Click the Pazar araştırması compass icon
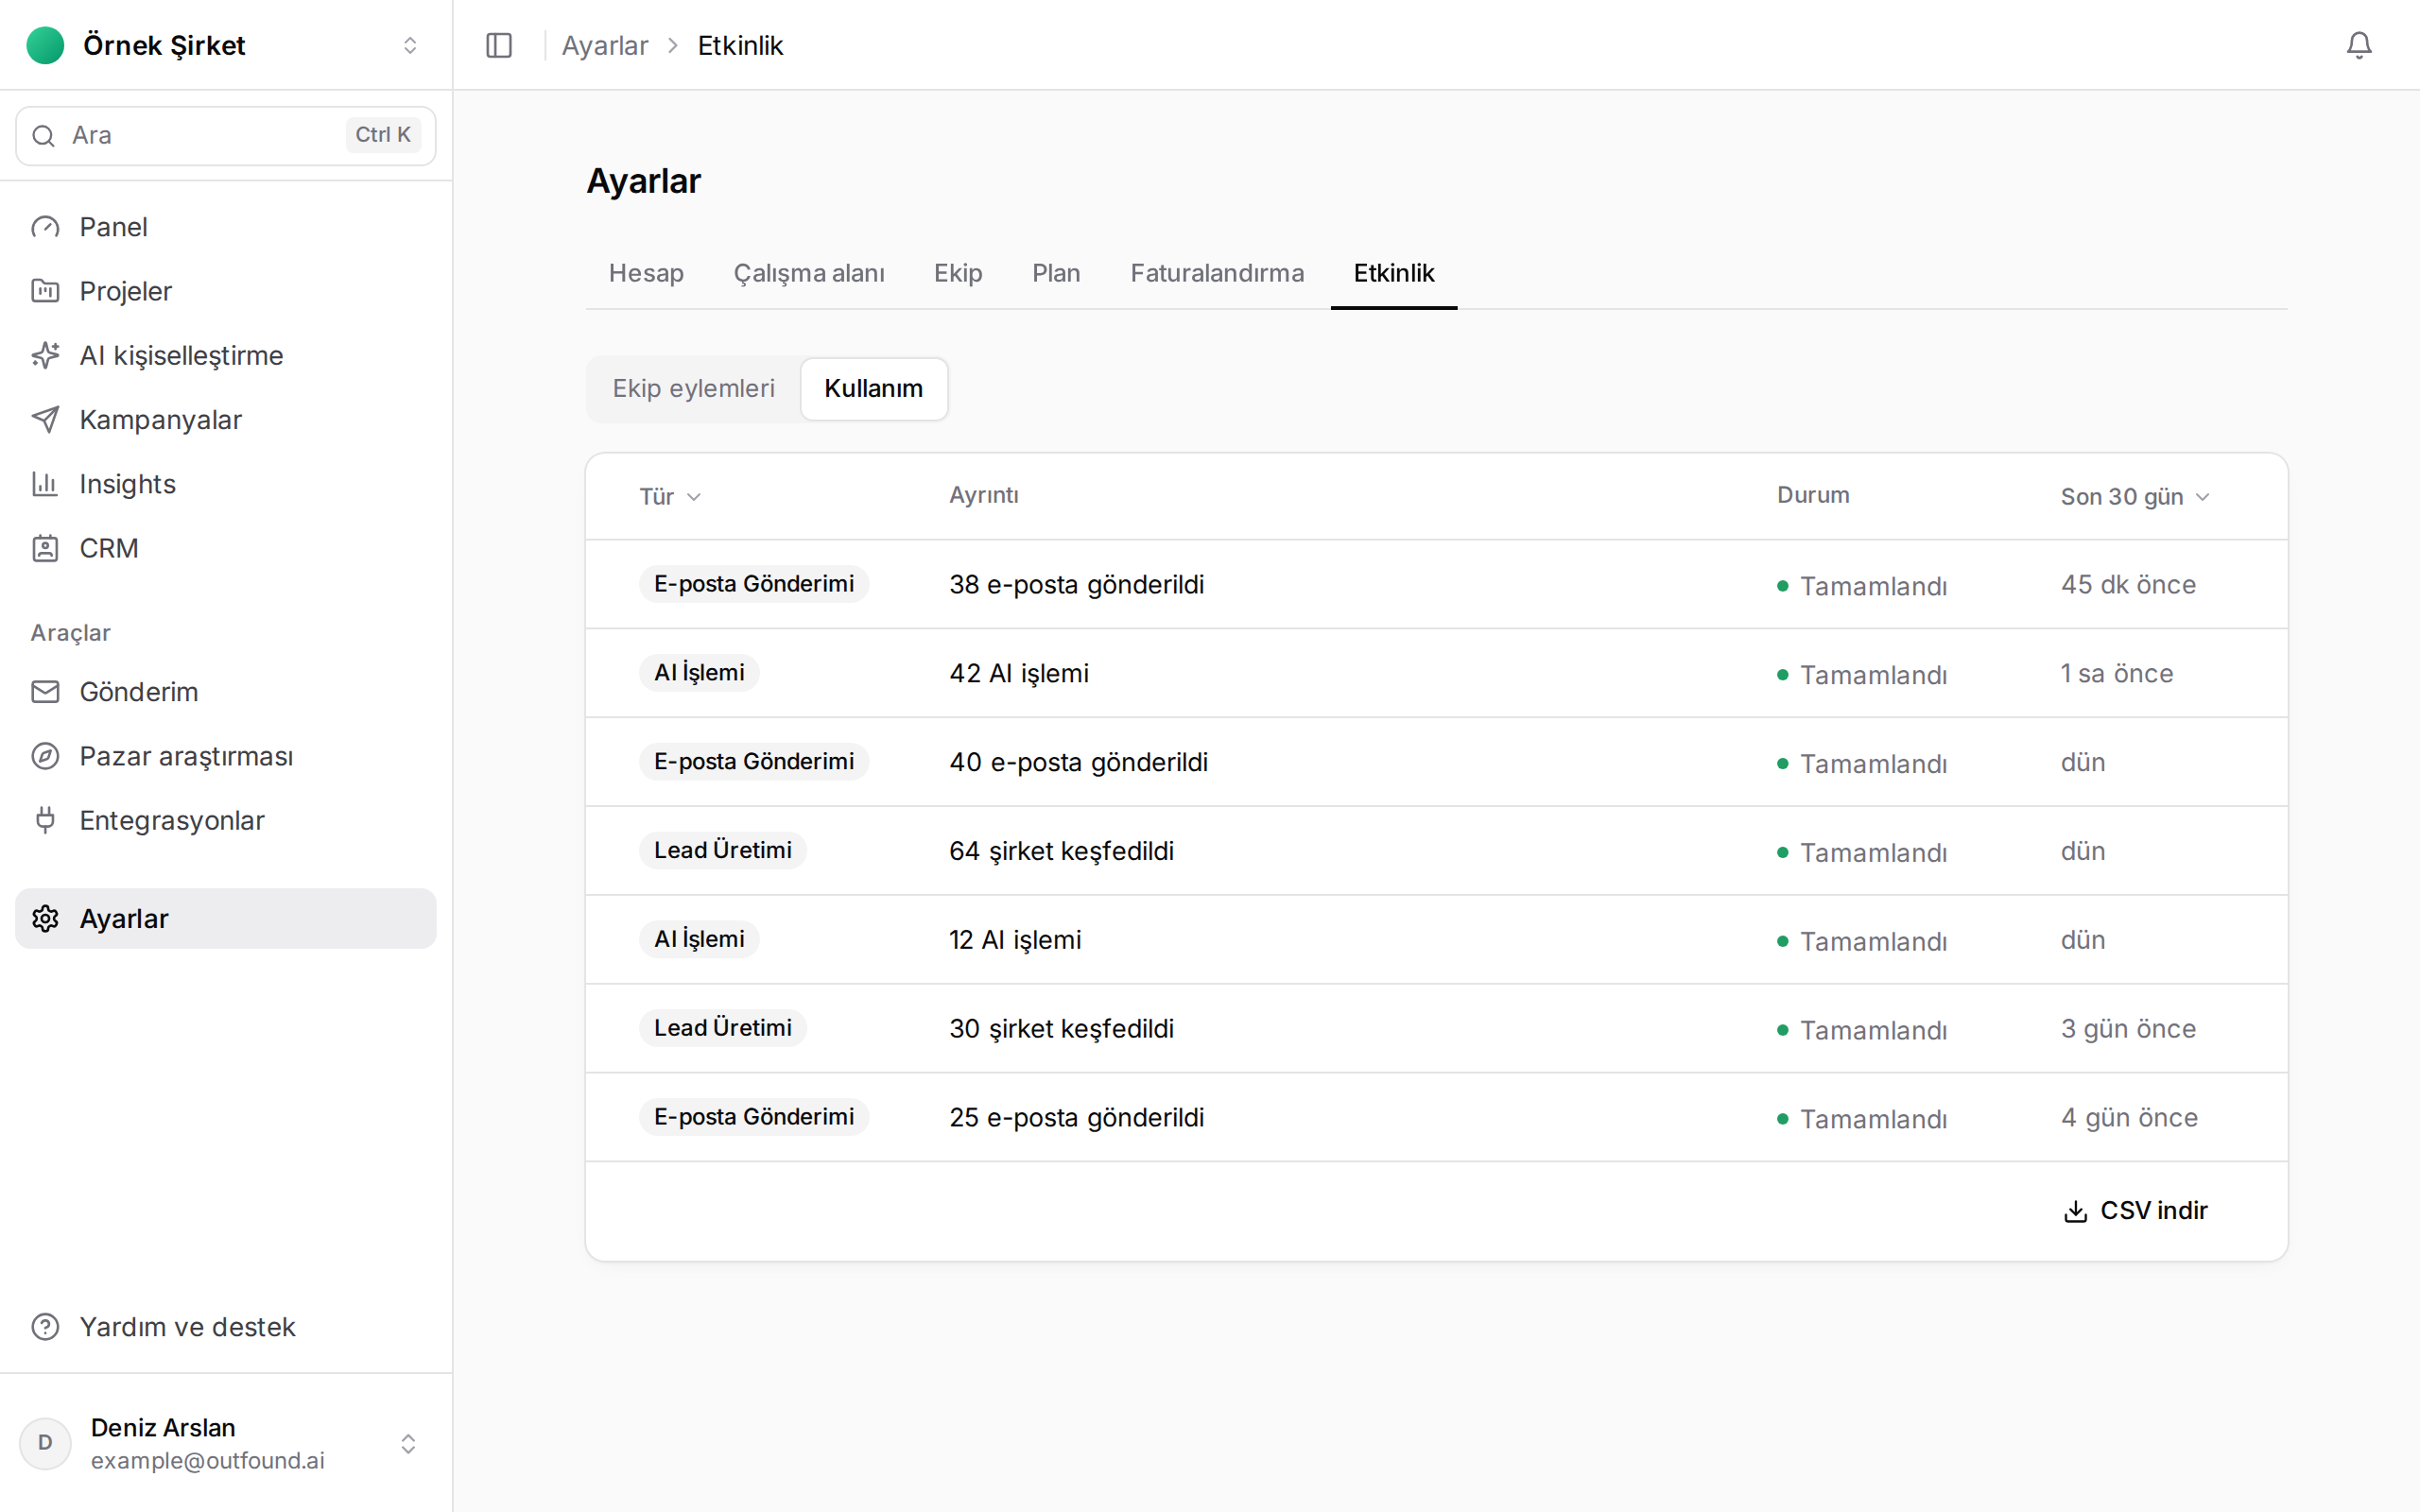Image resolution: width=2420 pixels, height=1512 pixels. pyautogui.click(x=45, y=756)
